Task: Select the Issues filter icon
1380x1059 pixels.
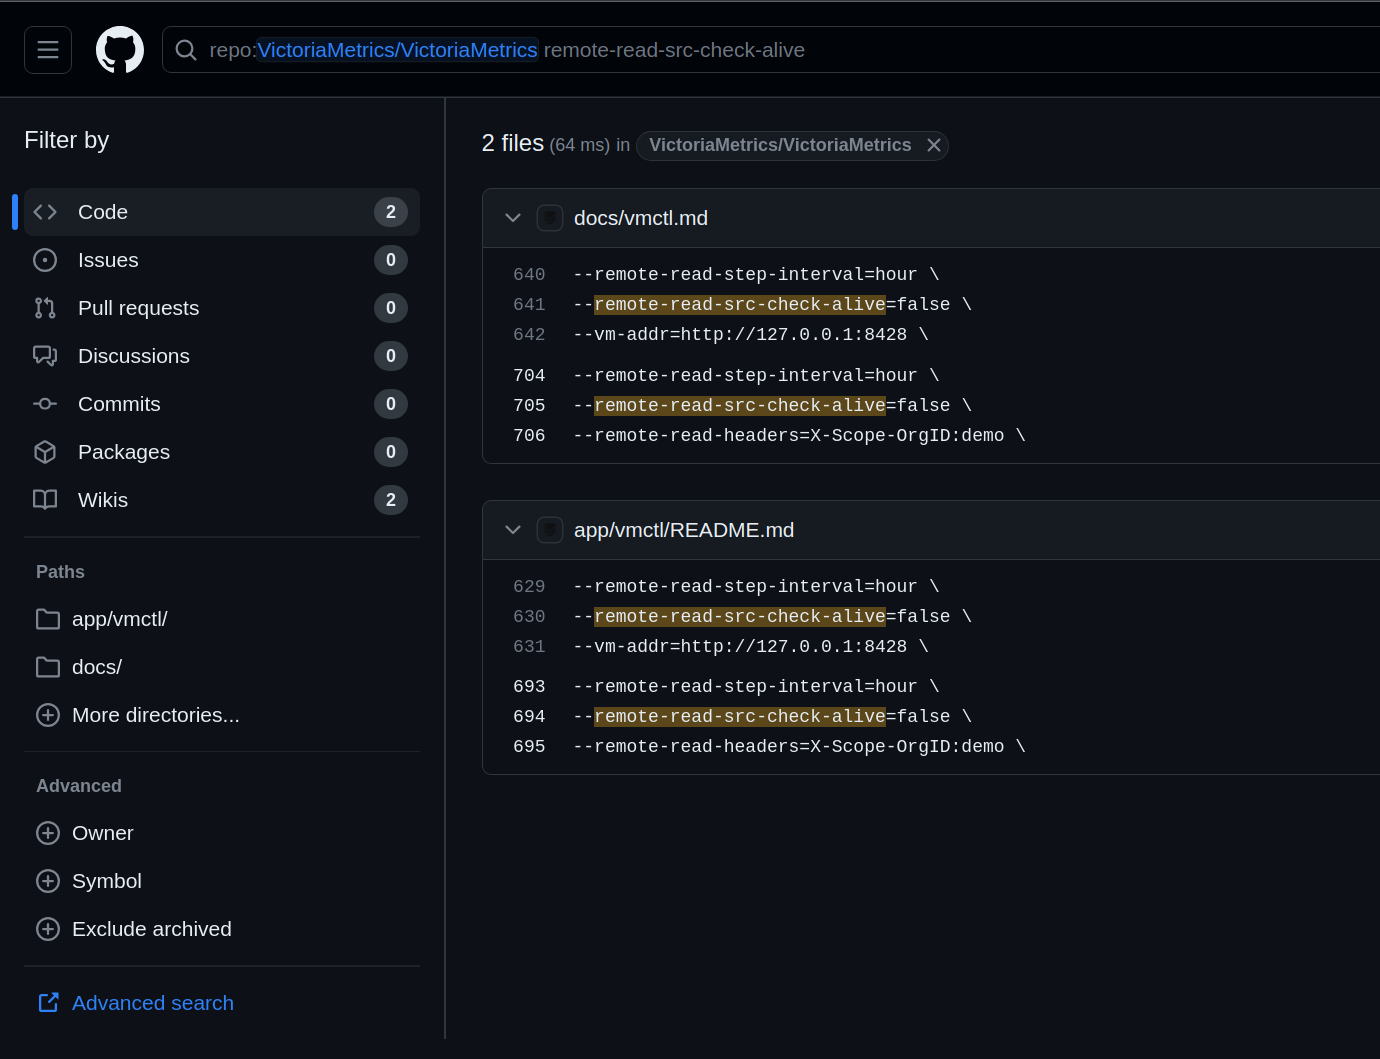Action: 45,260
